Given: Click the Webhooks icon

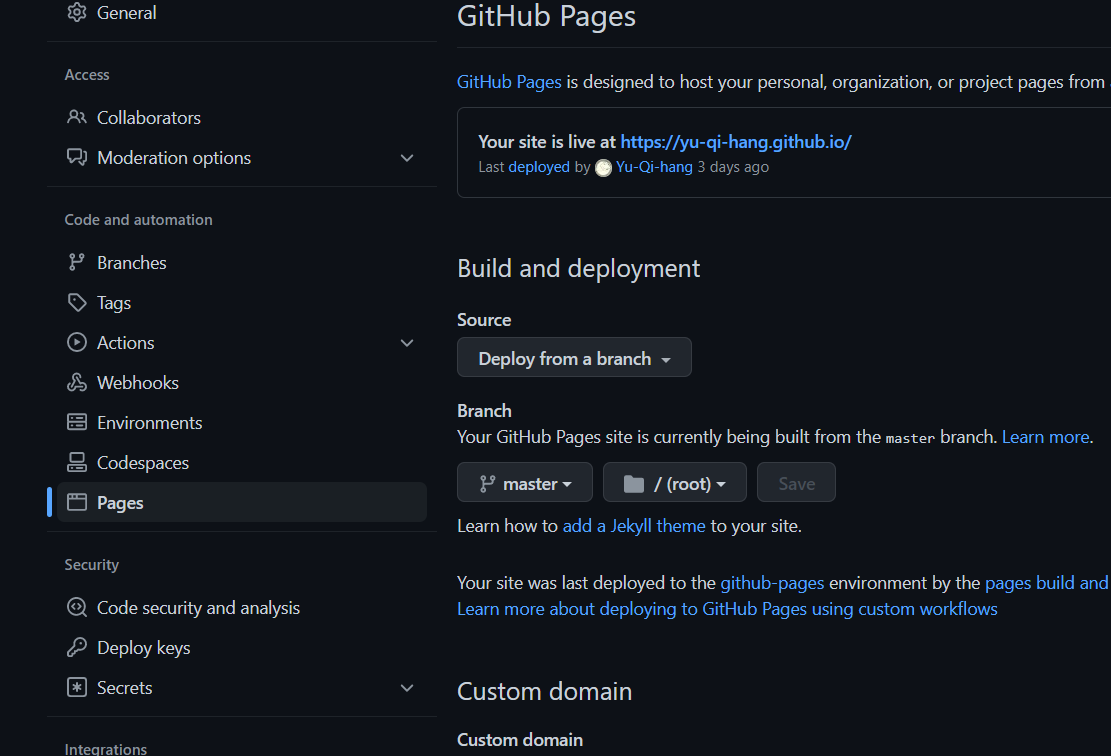Looking at the screenshot, I should 77,382.
